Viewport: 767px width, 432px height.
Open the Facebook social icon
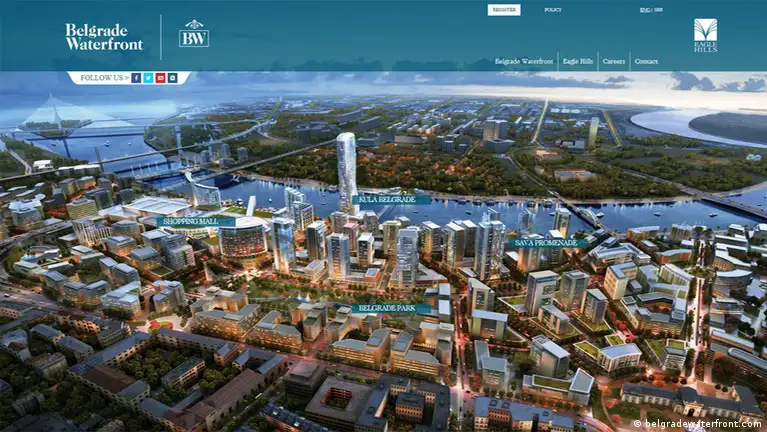[136, 77]
